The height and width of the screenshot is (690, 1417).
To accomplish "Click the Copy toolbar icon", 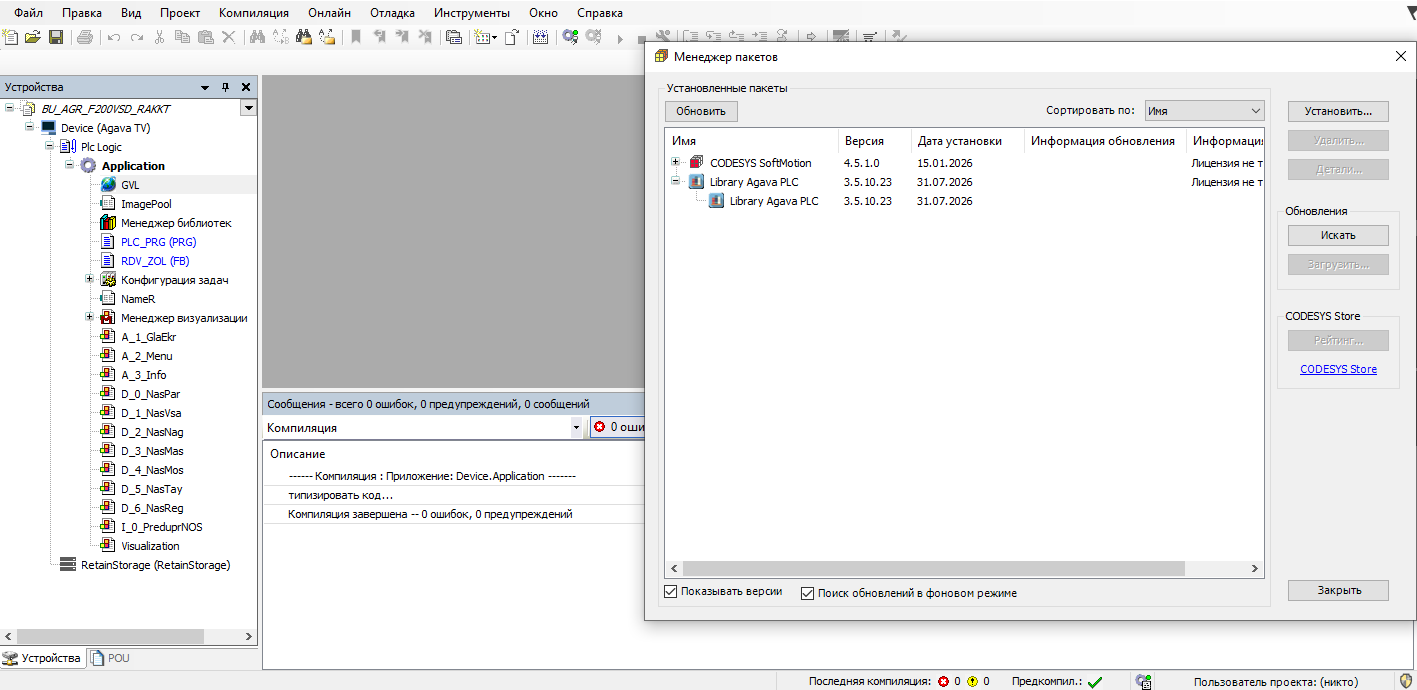I will coord(182,37).
